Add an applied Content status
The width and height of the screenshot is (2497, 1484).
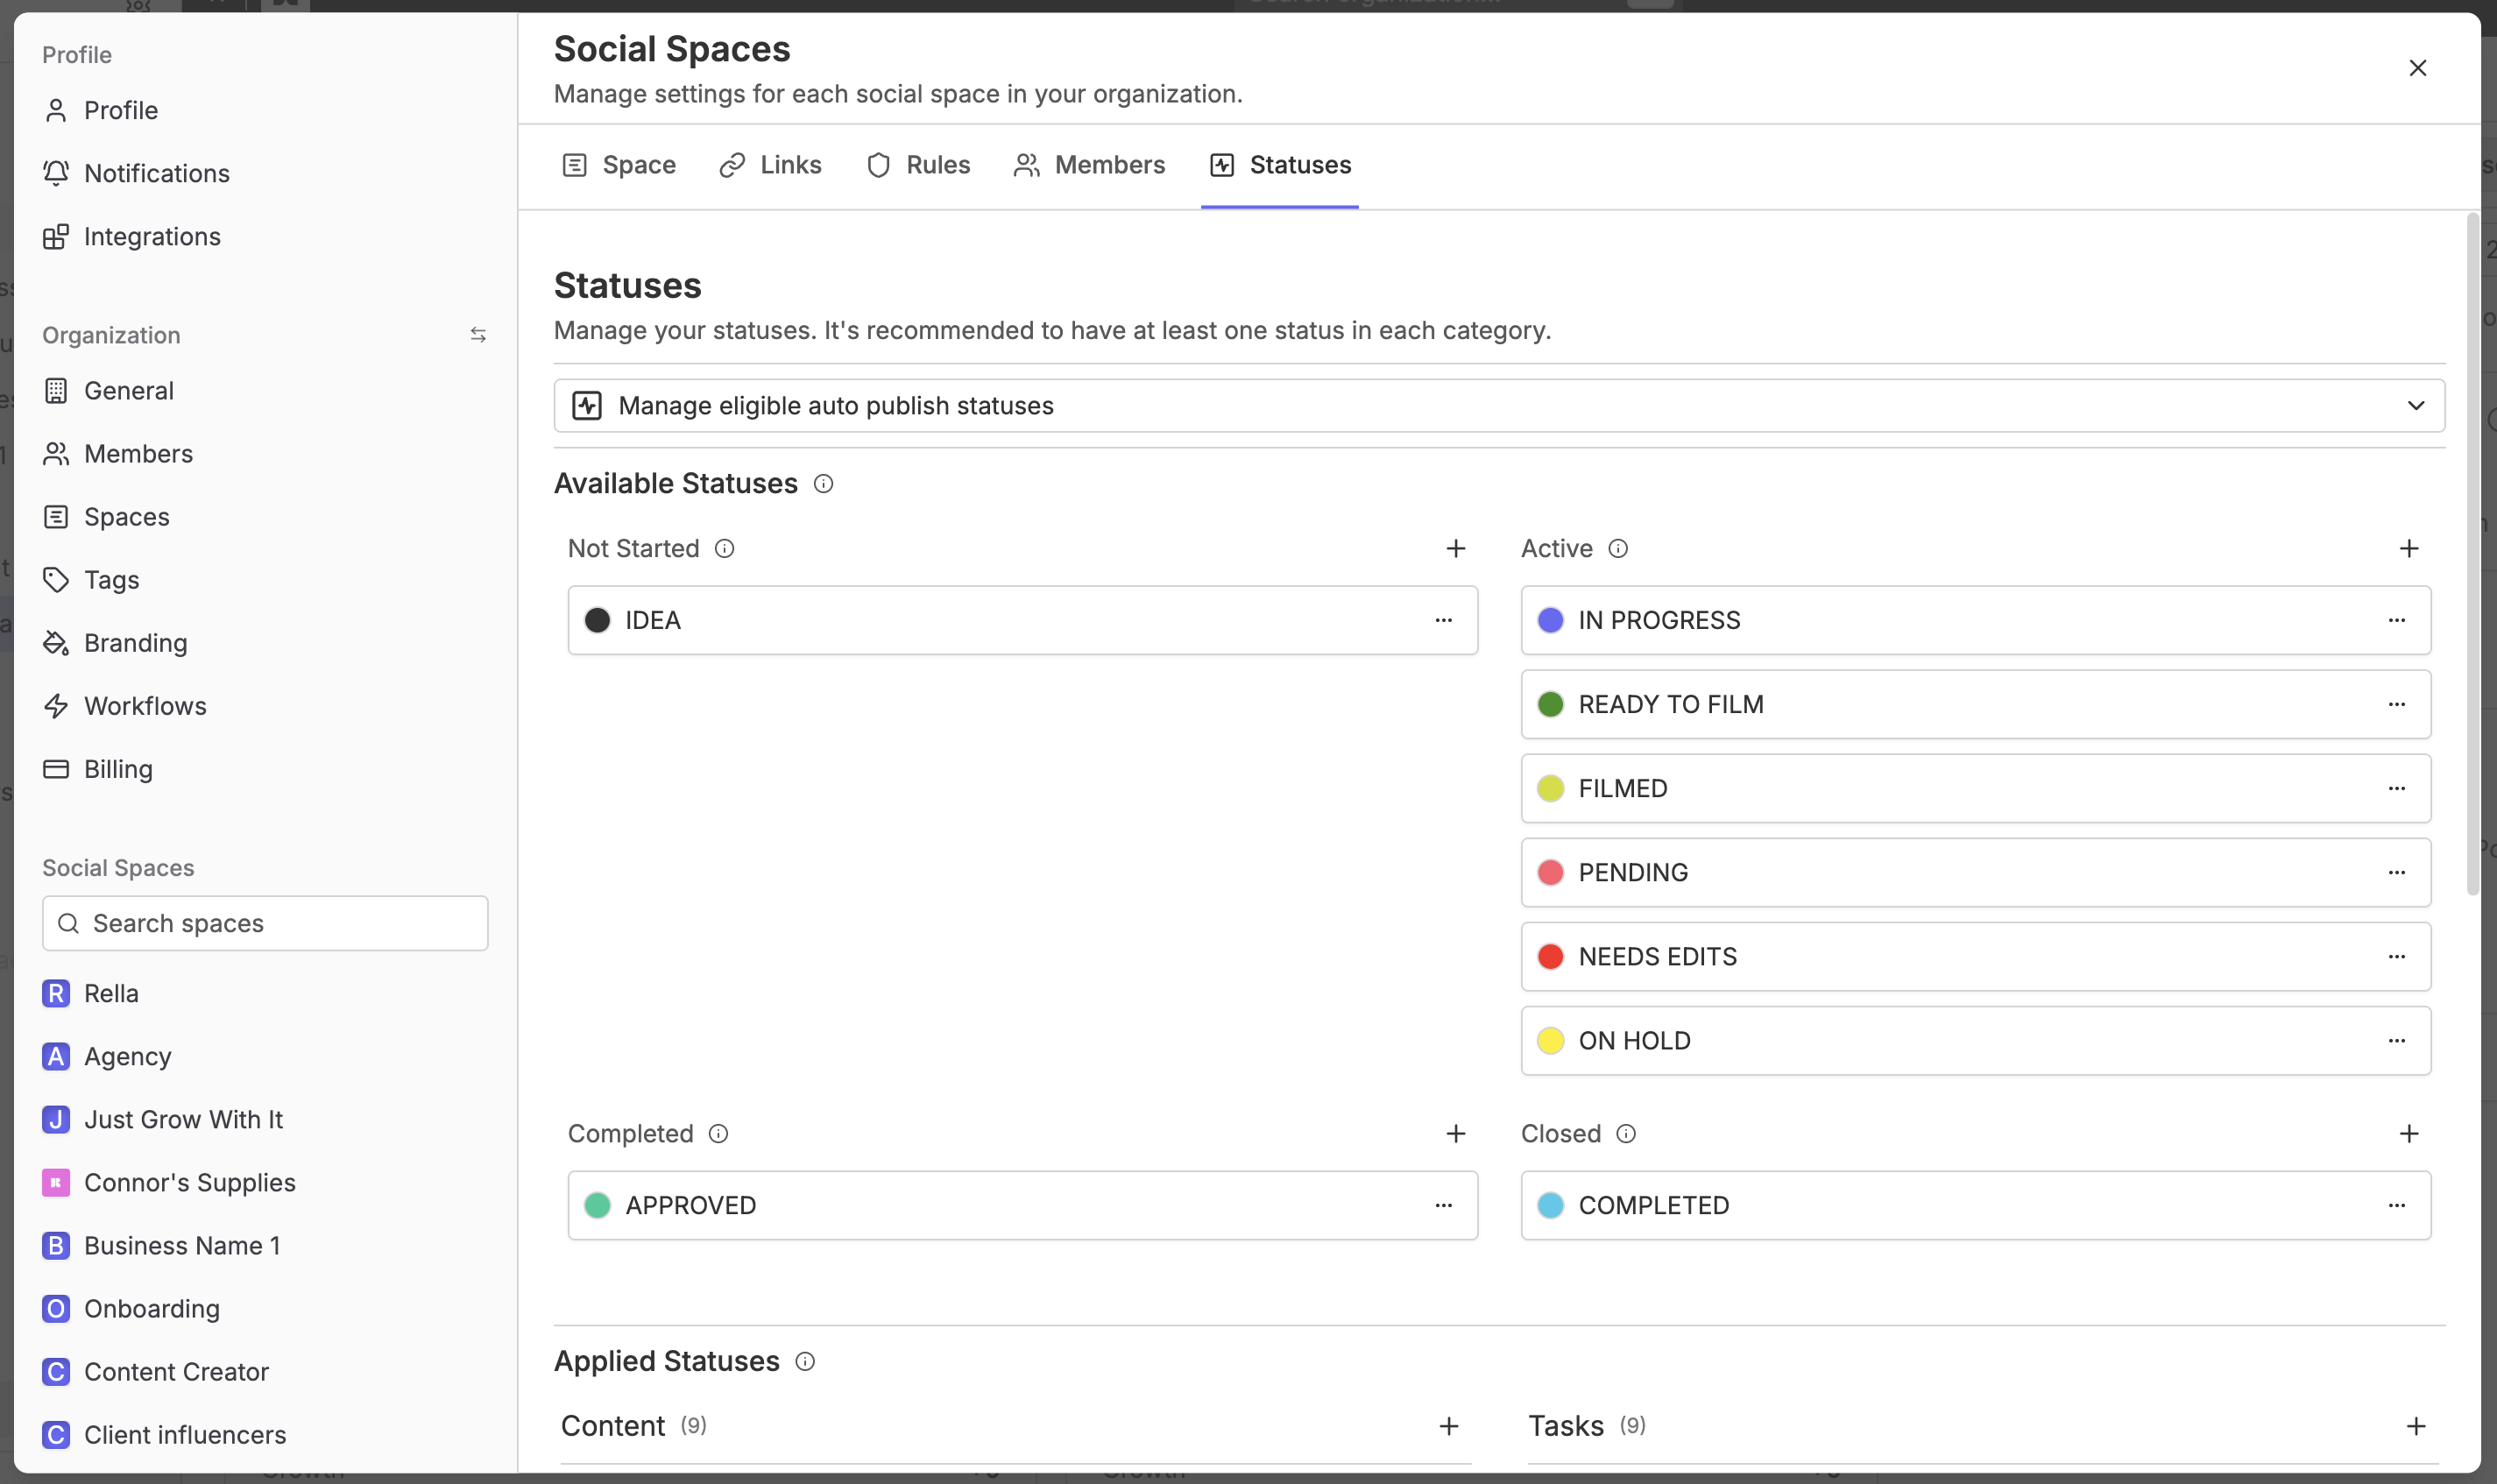(x=1448, y=1426)
